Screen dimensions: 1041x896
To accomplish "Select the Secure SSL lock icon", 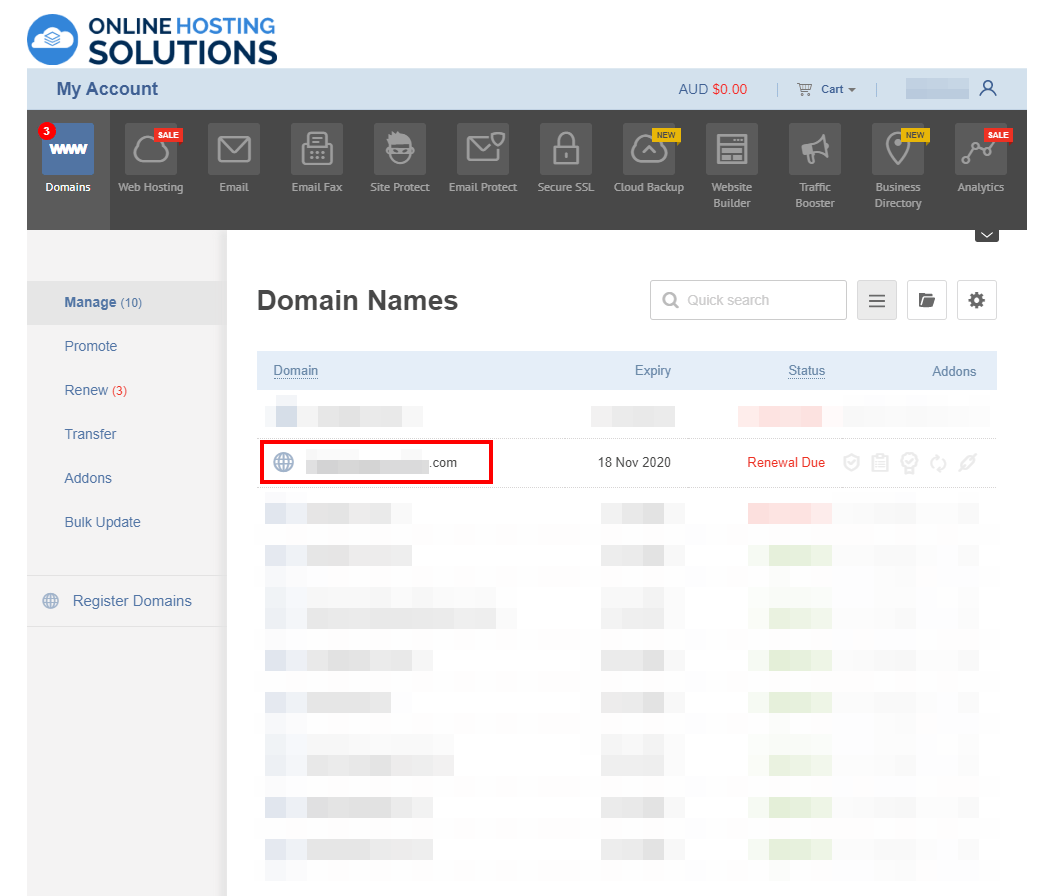I will 565,150.
